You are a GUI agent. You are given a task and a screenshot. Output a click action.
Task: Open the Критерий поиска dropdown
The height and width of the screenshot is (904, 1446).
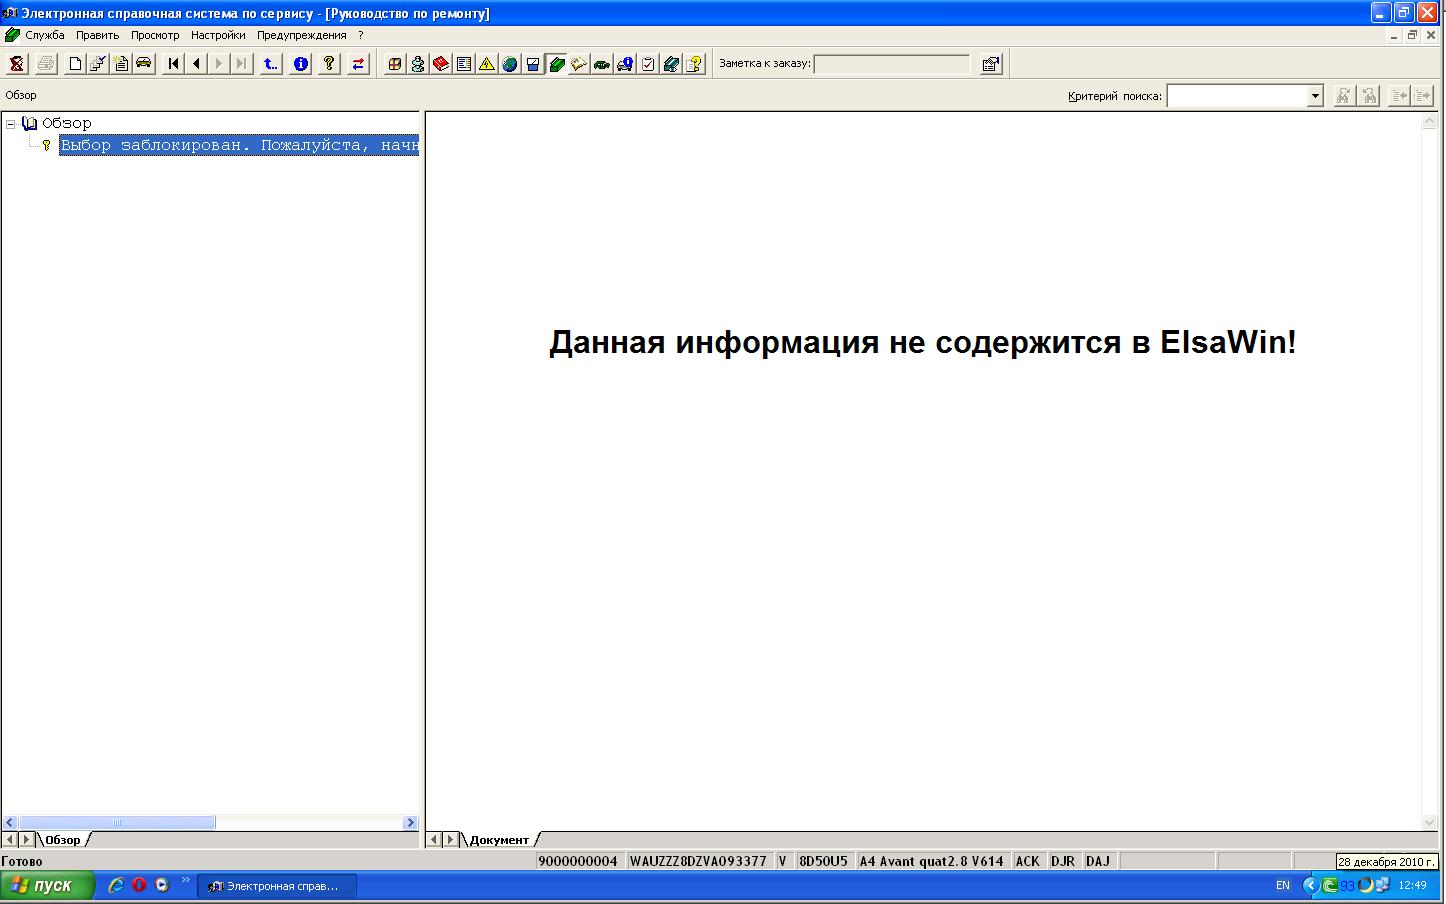tap(1315, 96)
